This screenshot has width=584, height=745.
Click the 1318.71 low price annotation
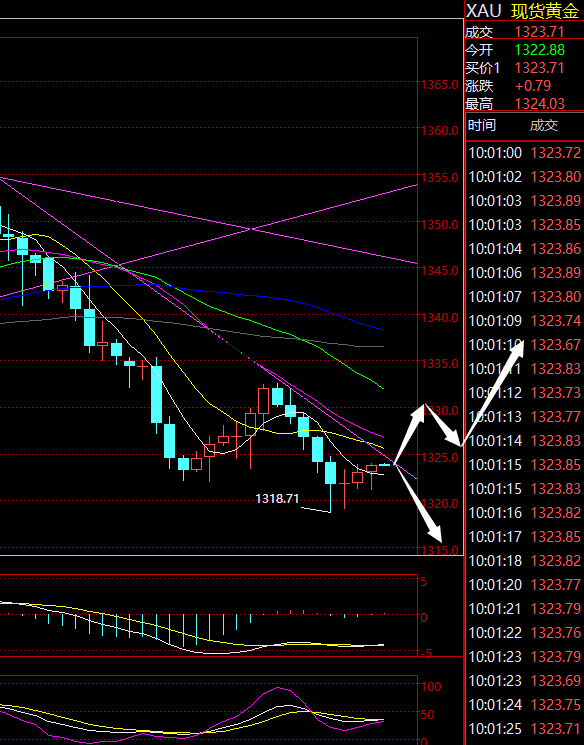pos(277,499)
